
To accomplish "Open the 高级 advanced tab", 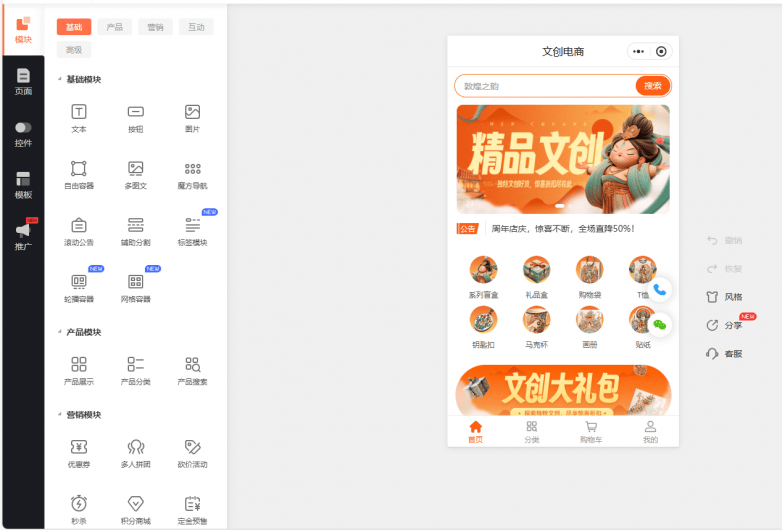I will 74,50.
